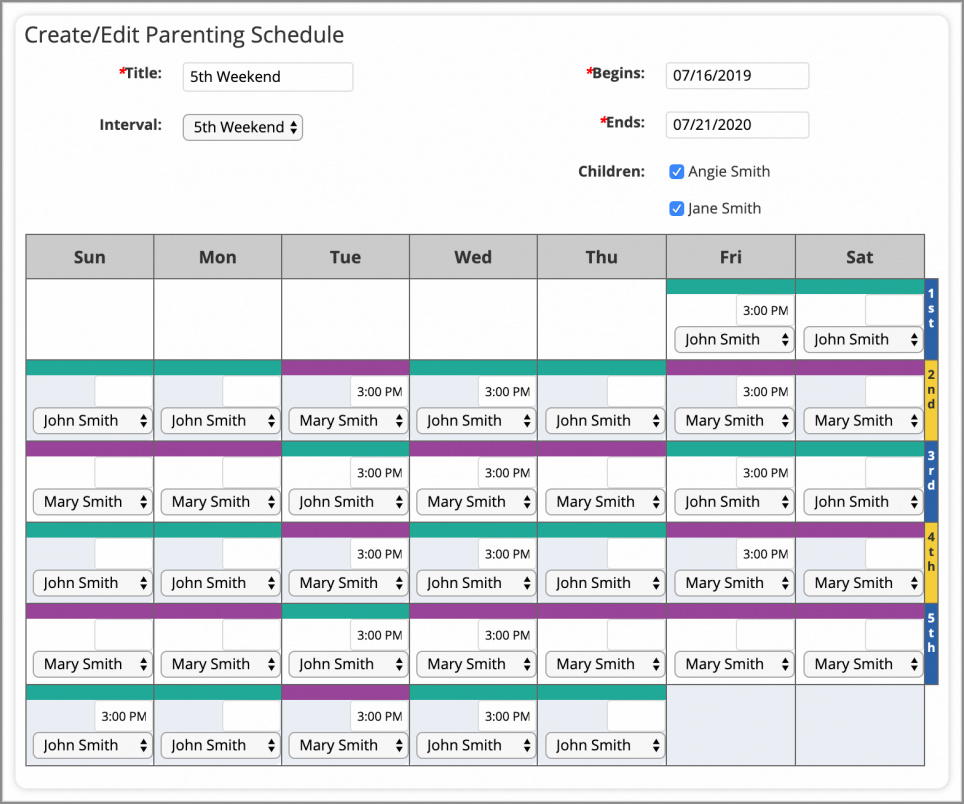Click the Wed column header
964x804 pixels.
pos(473,257)
